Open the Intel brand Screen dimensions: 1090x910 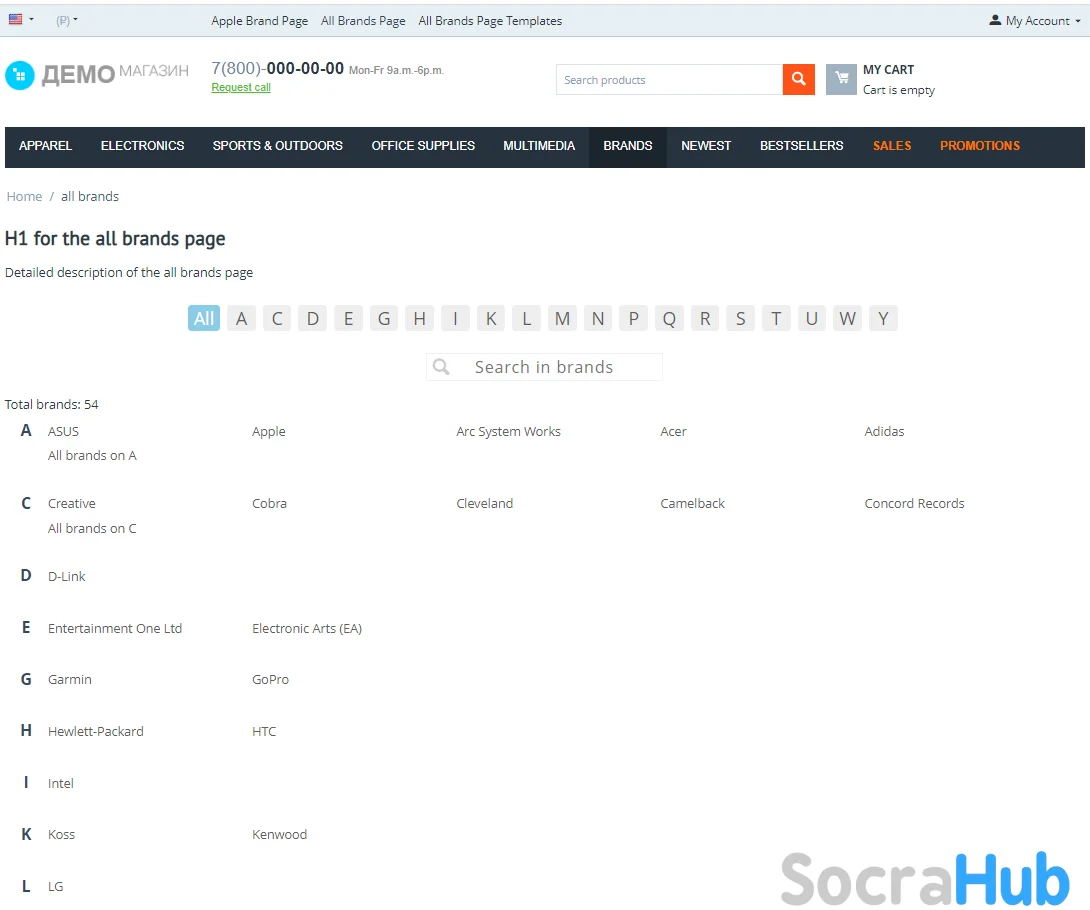pyautogui.click(x=60, y=783)
